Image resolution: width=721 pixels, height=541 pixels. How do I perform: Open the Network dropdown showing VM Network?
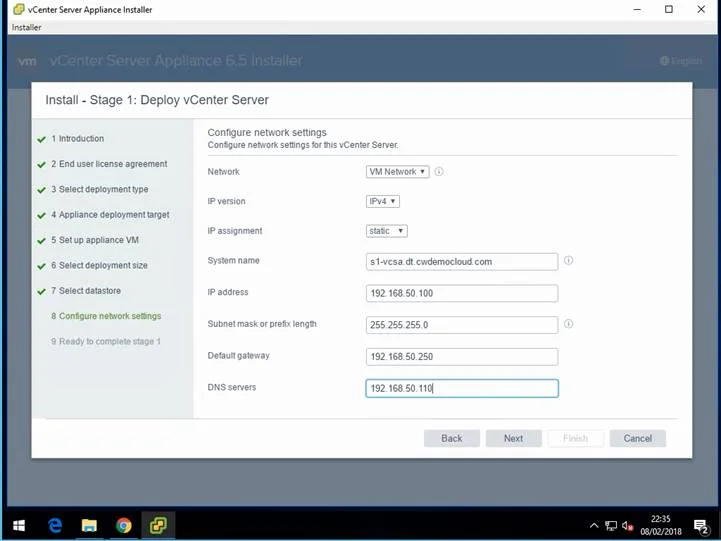[x=398, y=172]
